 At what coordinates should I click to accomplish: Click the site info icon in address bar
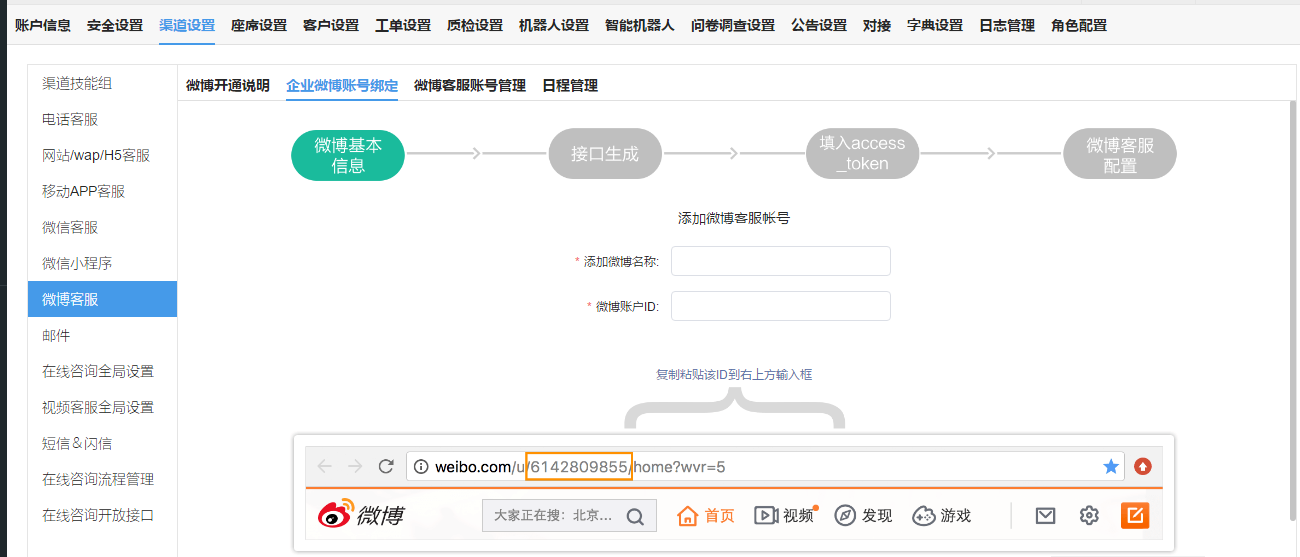422,467
